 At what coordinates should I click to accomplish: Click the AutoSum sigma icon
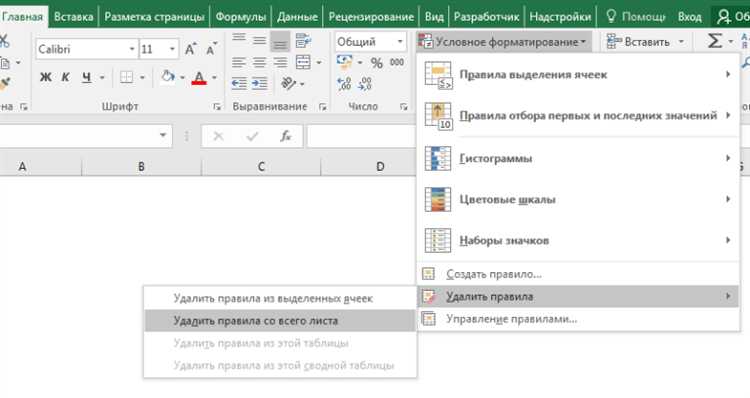coord(715,41)
